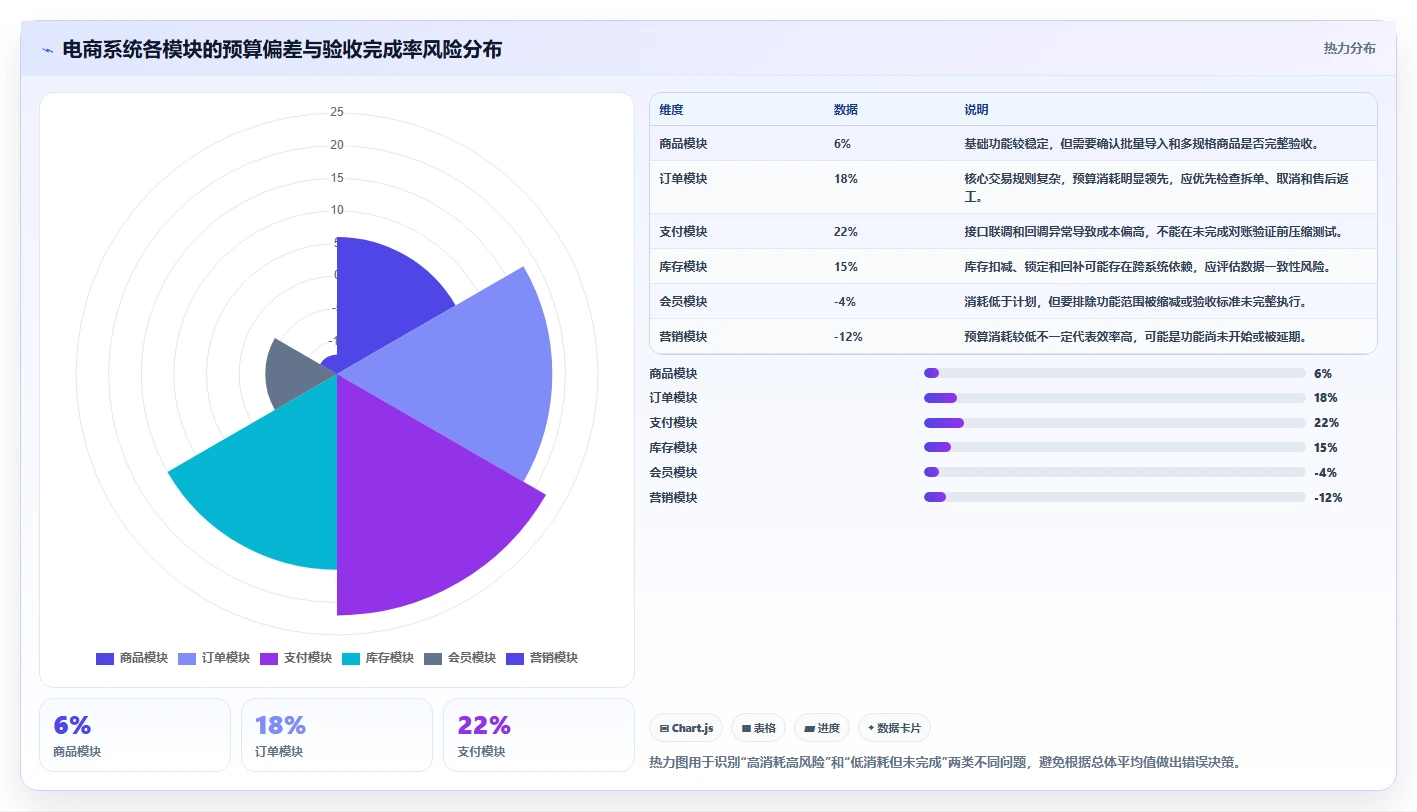Select 会员模块 cell in the table
1417x812 pixels.
tap(684, 302)
